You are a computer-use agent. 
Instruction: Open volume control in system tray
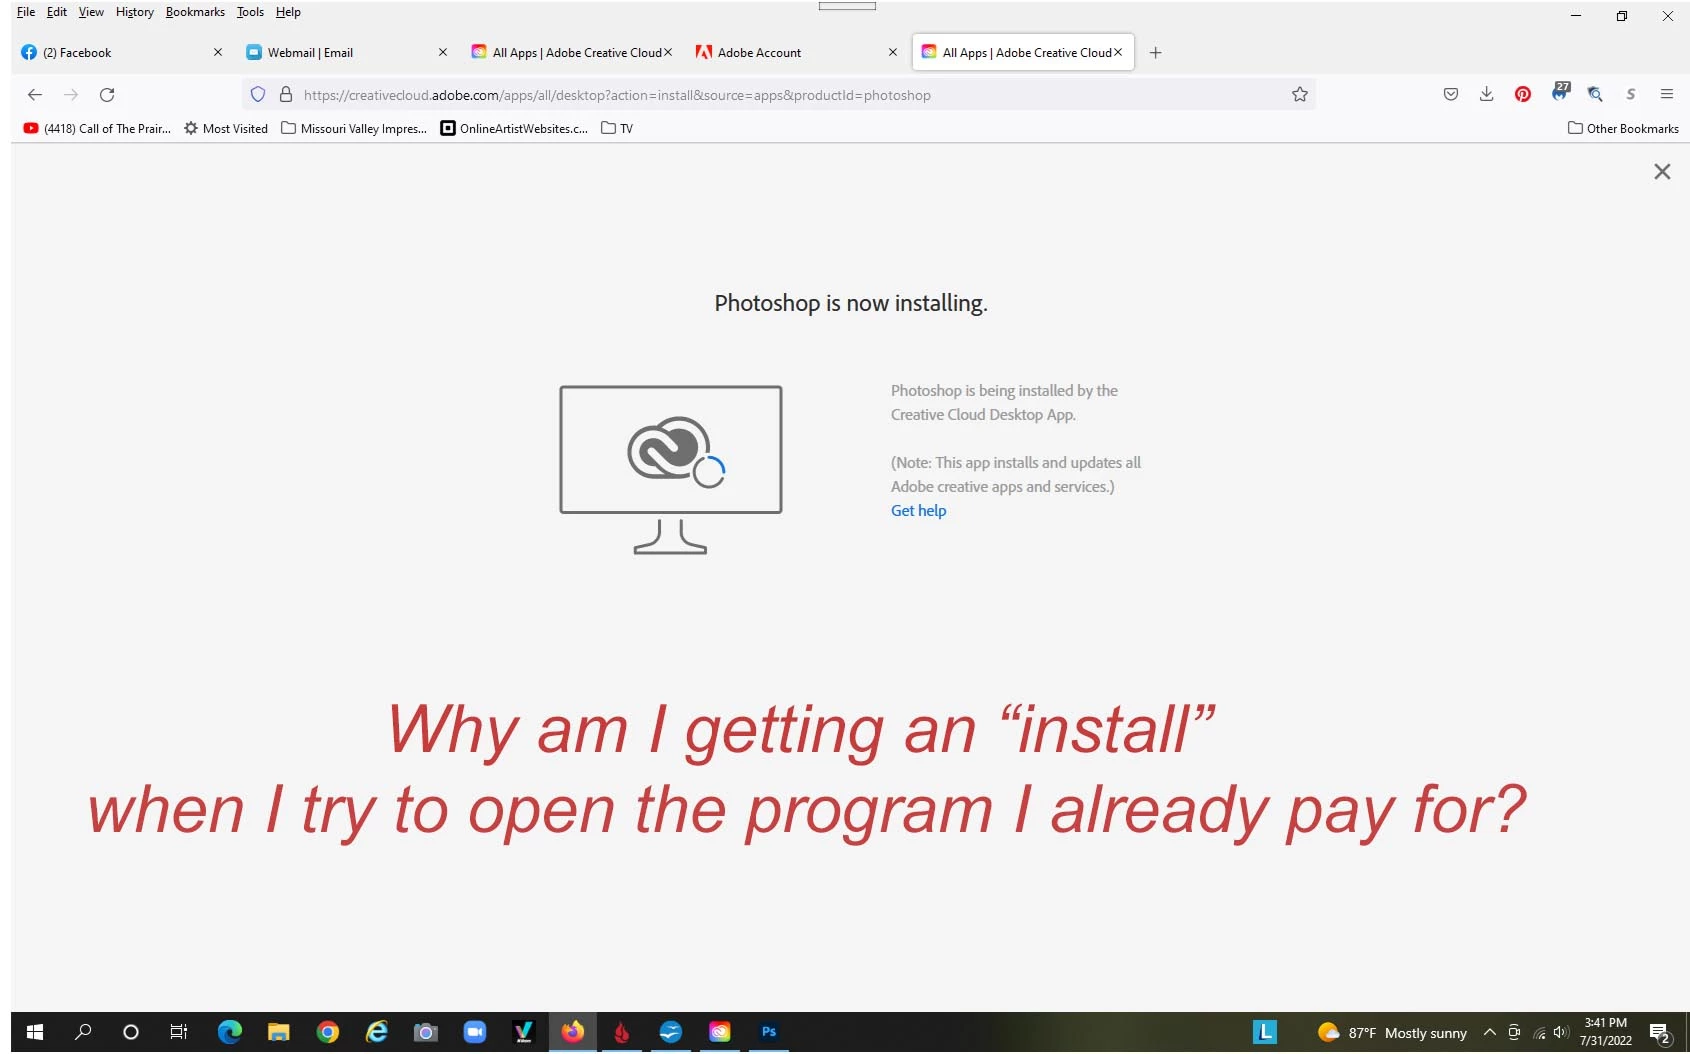point(1561,1032)
